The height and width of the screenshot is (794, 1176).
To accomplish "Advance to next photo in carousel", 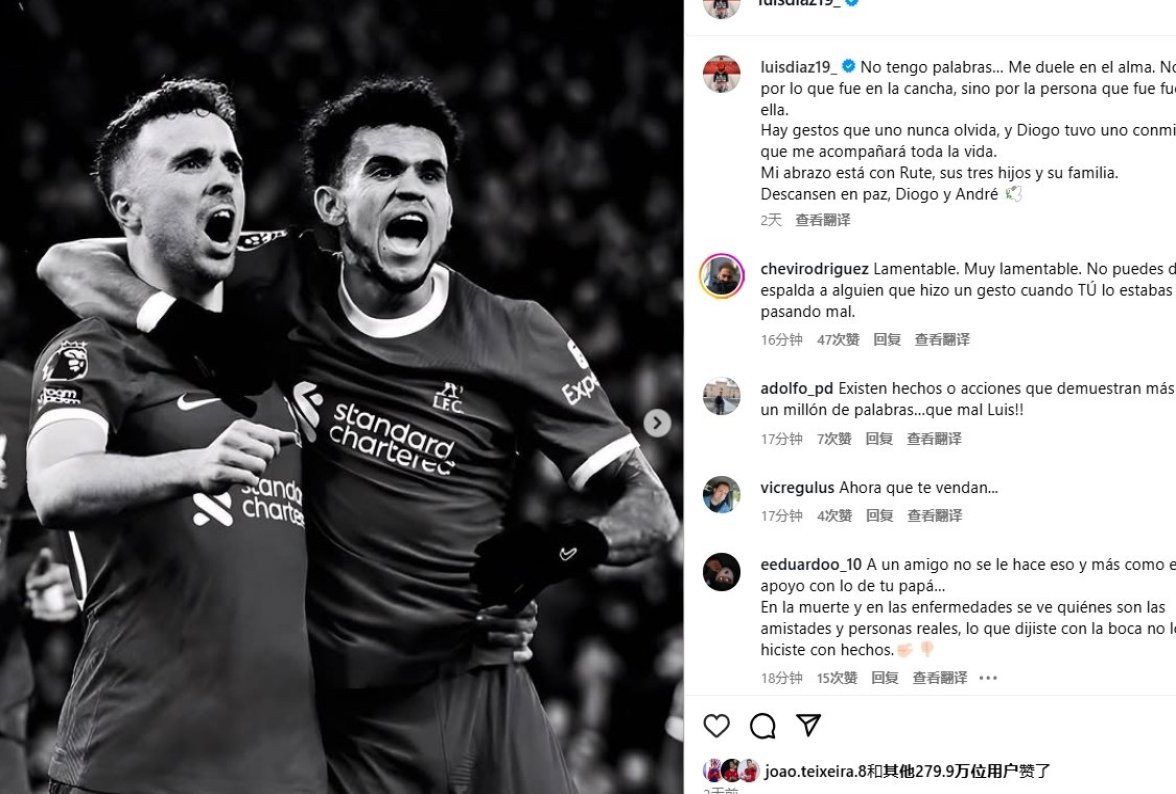I will (657, 423).
